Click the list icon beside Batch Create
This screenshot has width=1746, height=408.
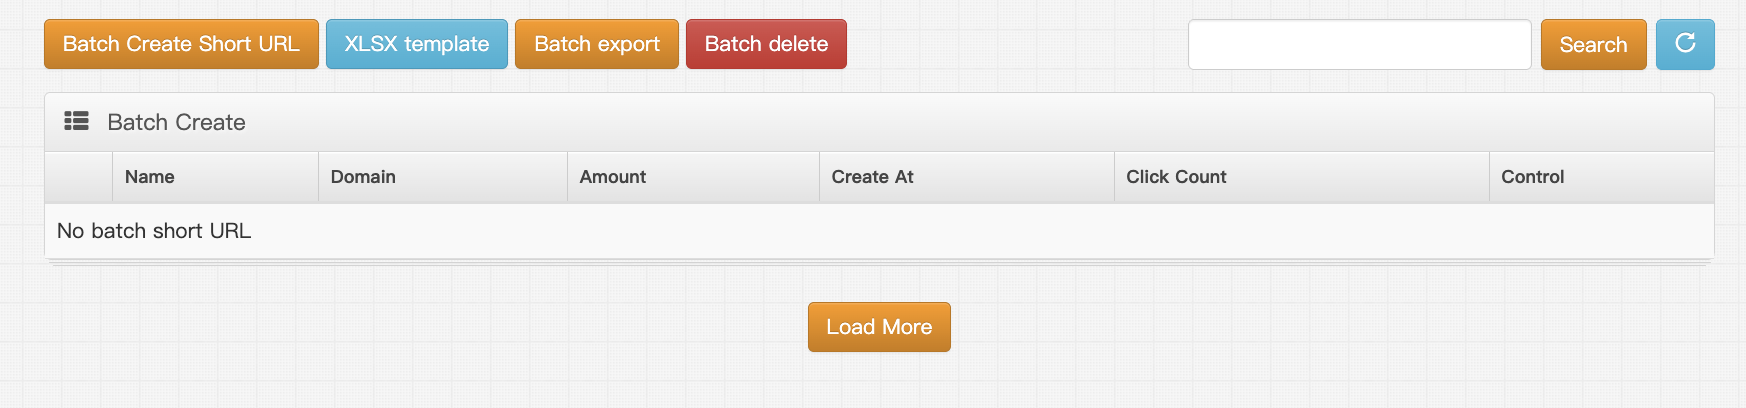pos(76,121)
